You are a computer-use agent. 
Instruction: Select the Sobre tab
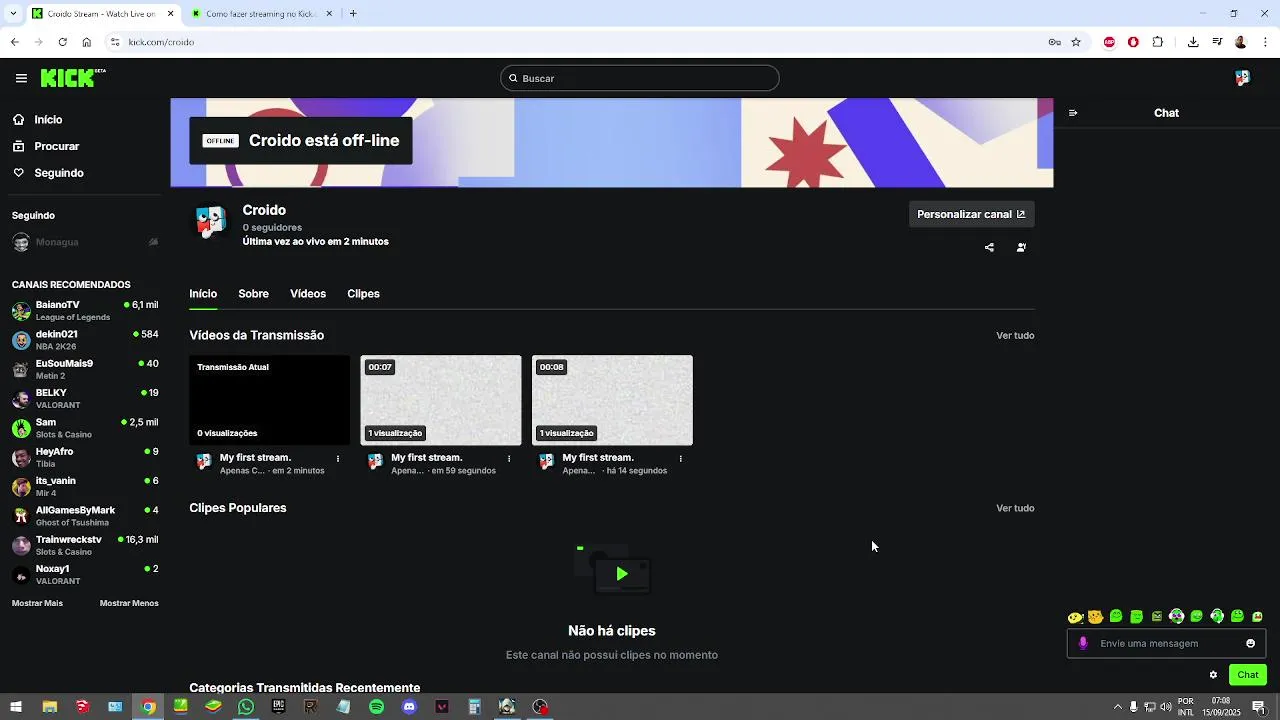point(253,294)
